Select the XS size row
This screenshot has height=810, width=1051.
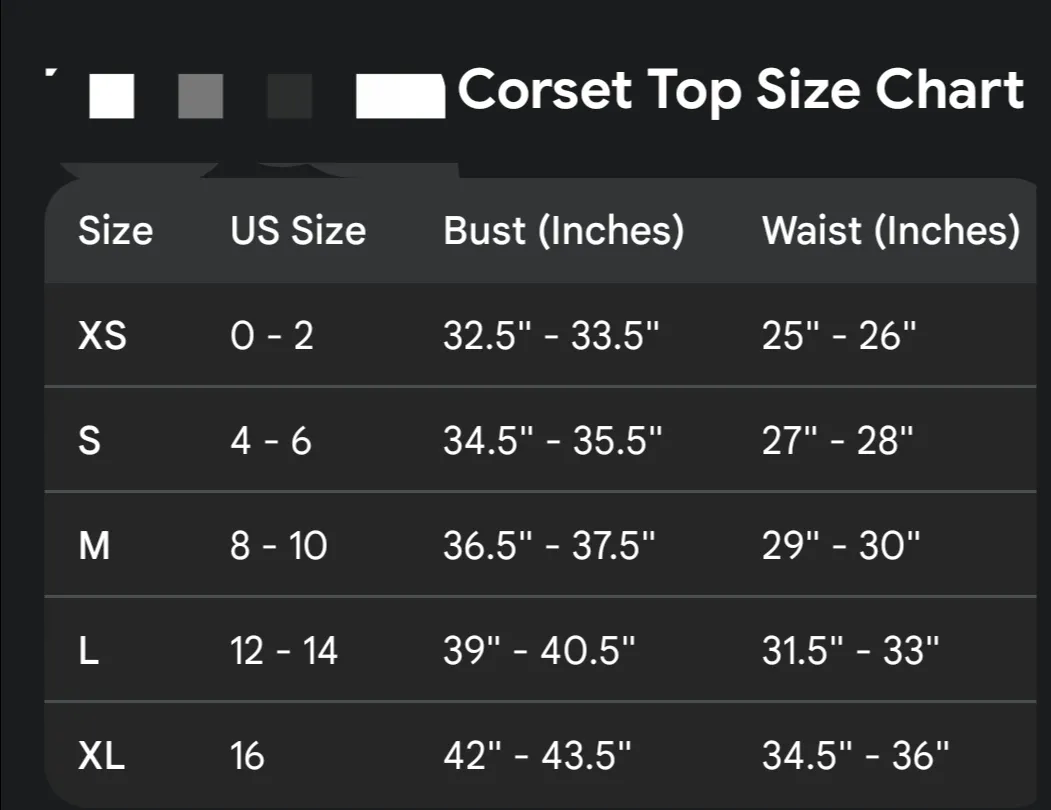point(540,335)
